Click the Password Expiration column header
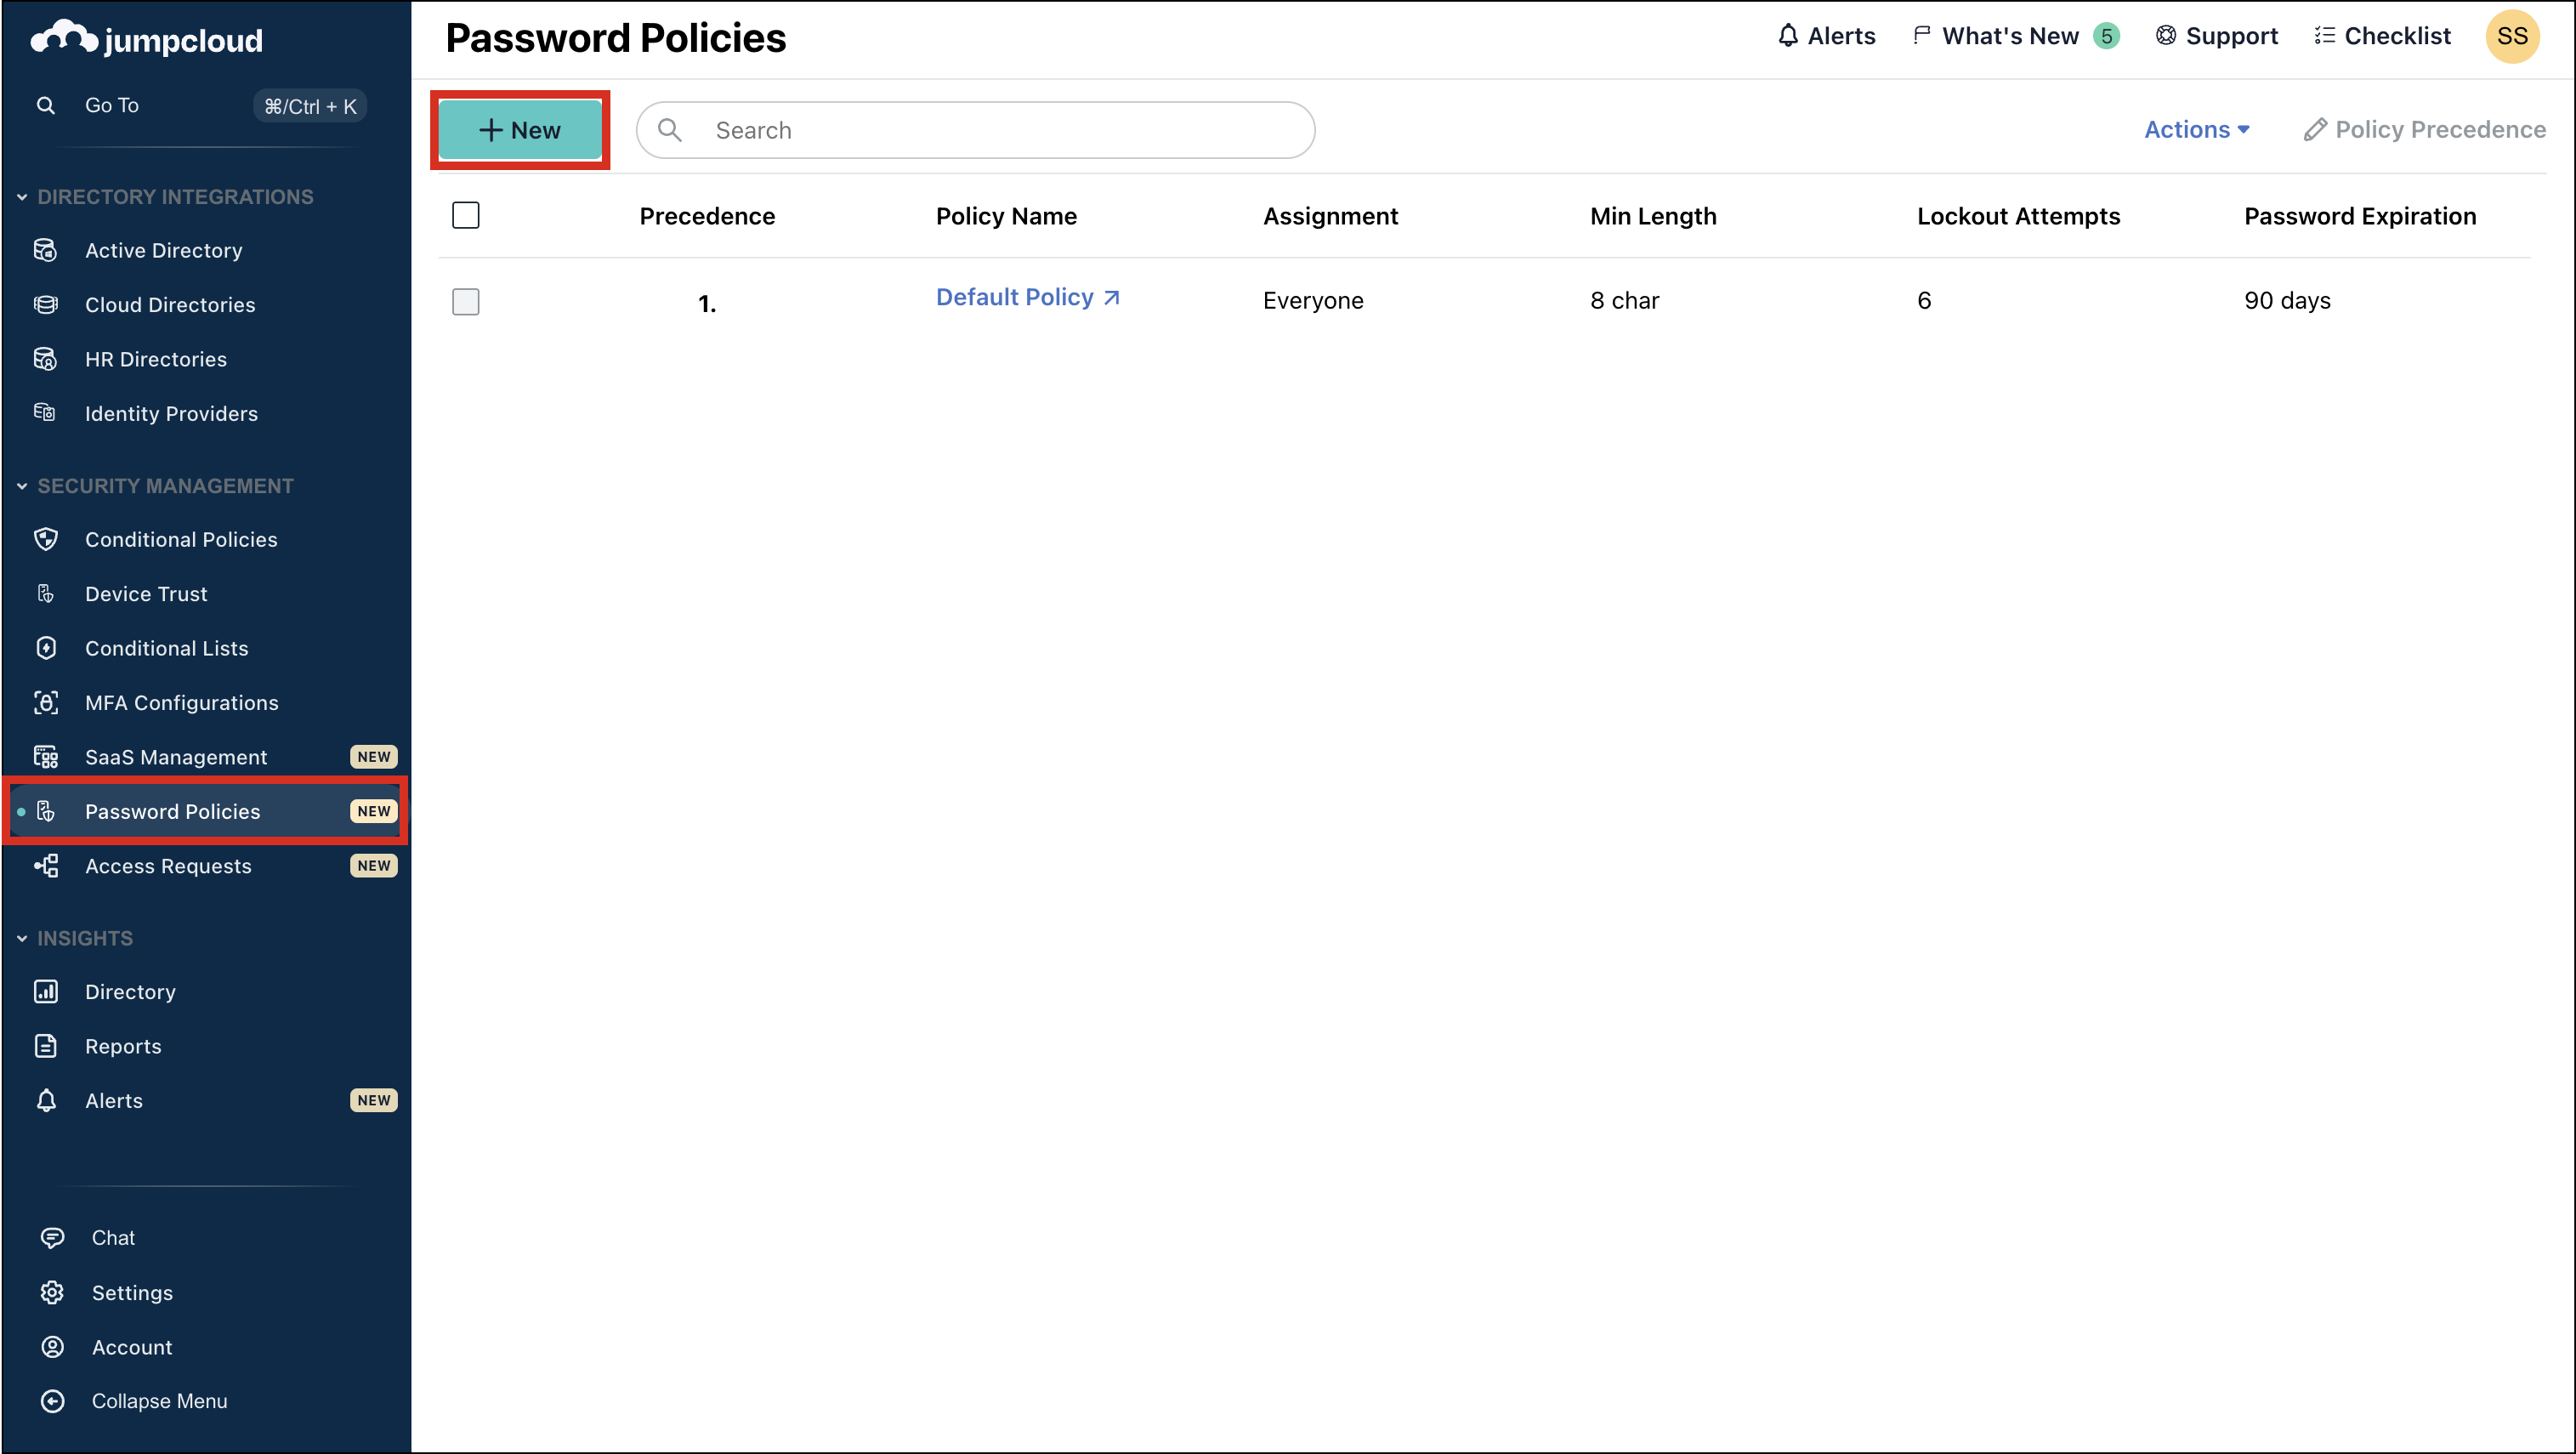Viewport: 2576px width, 1454px height. click(2360, 216)
